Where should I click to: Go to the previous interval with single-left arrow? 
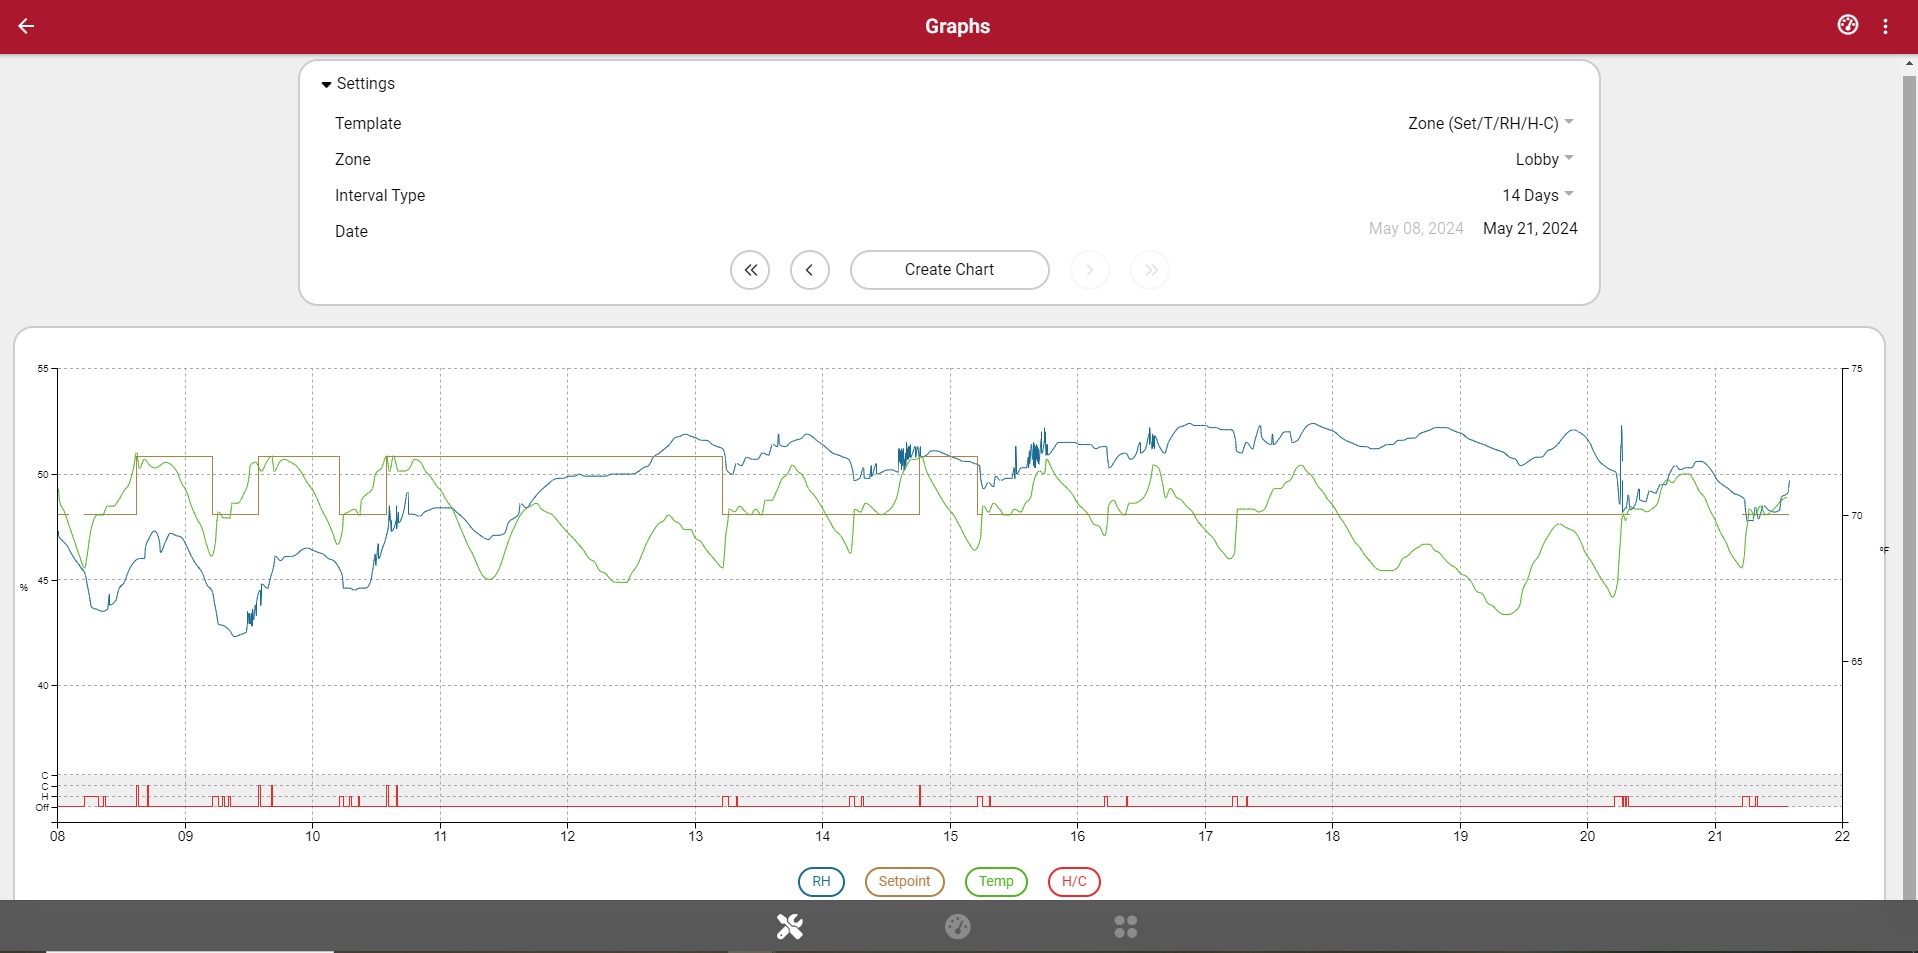click(x=810, y=270)
